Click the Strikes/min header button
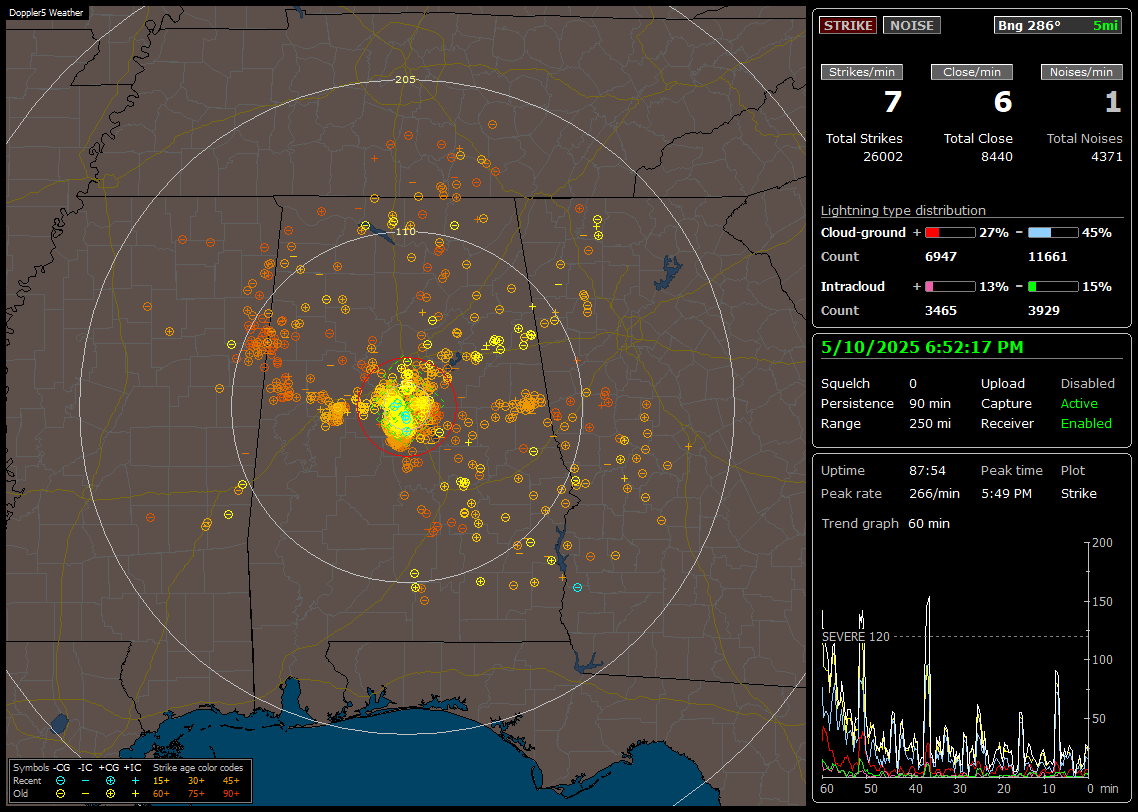 pos(861,72)
